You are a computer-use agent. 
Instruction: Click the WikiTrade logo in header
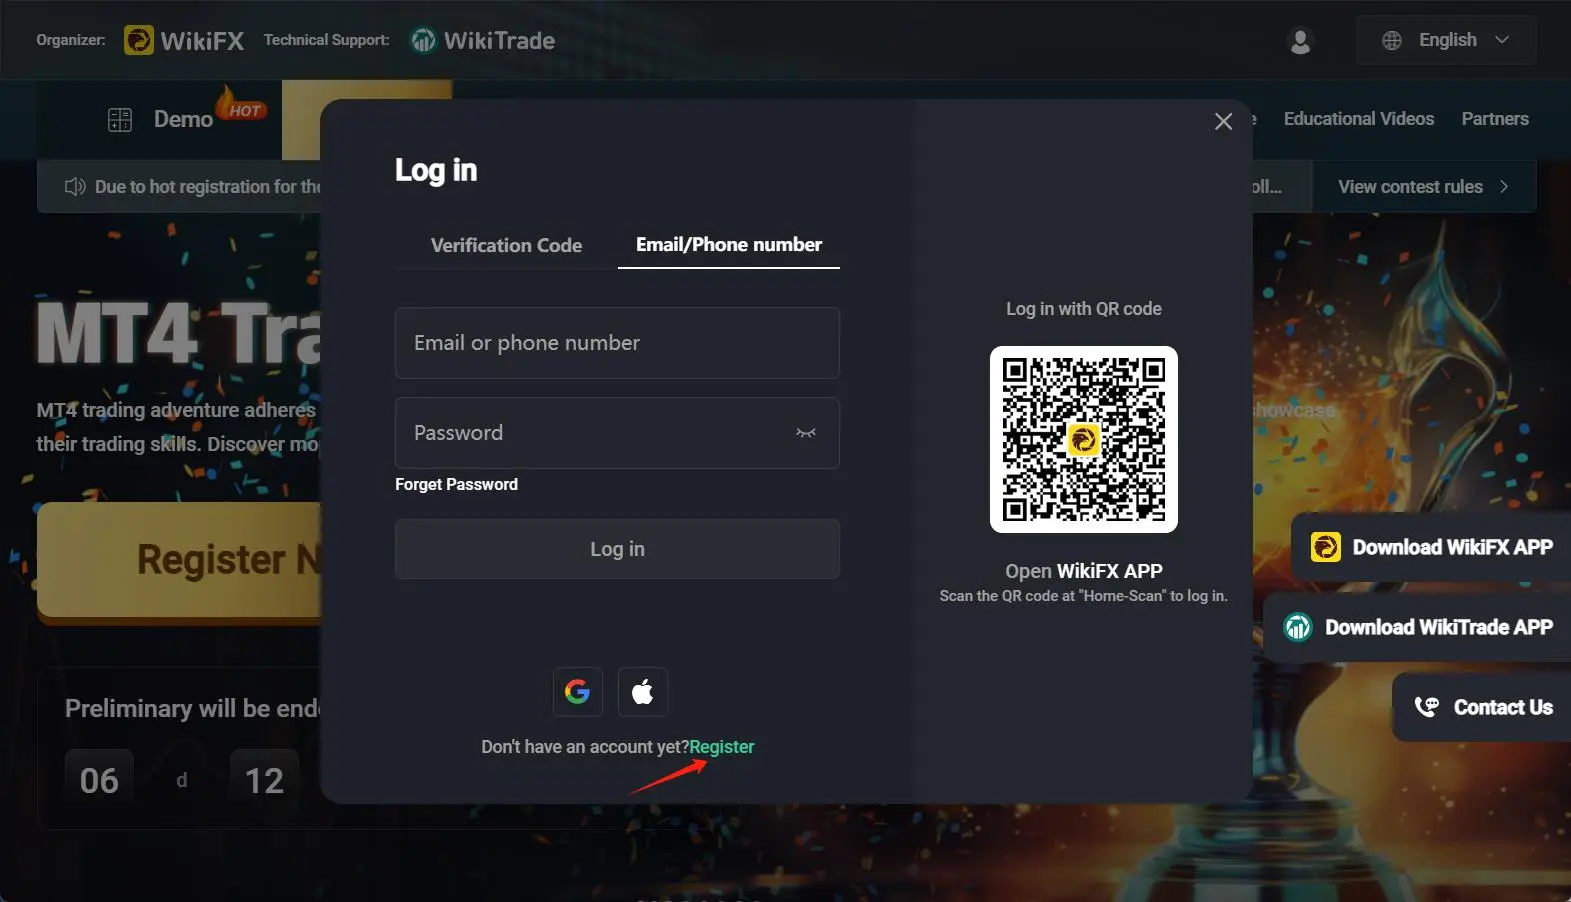483,40
